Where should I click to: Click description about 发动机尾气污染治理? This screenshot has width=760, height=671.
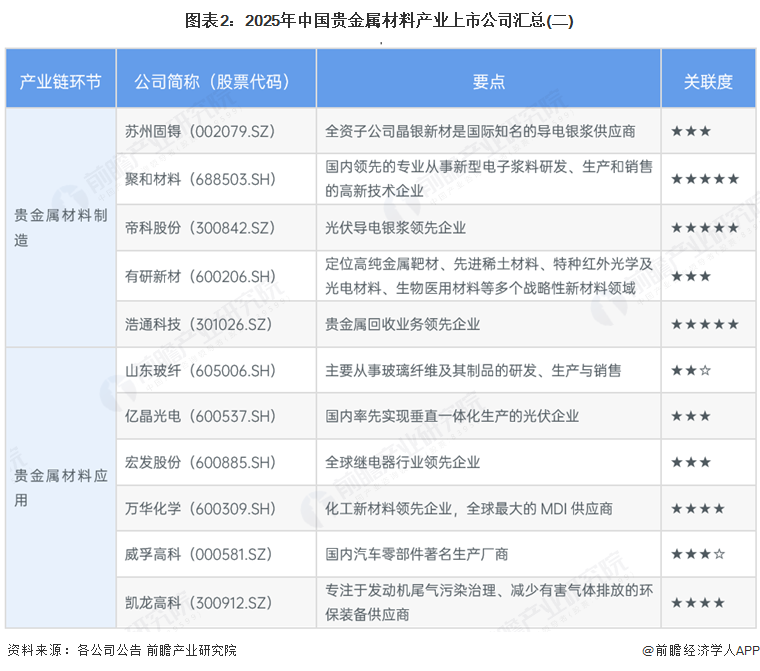(489, 603)
